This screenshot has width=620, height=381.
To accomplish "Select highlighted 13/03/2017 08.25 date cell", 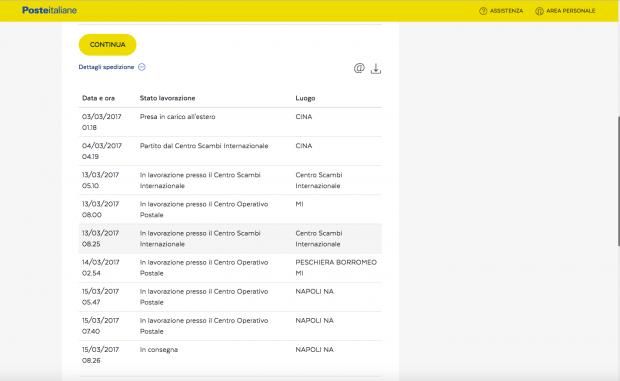I will tap(100, 238).
